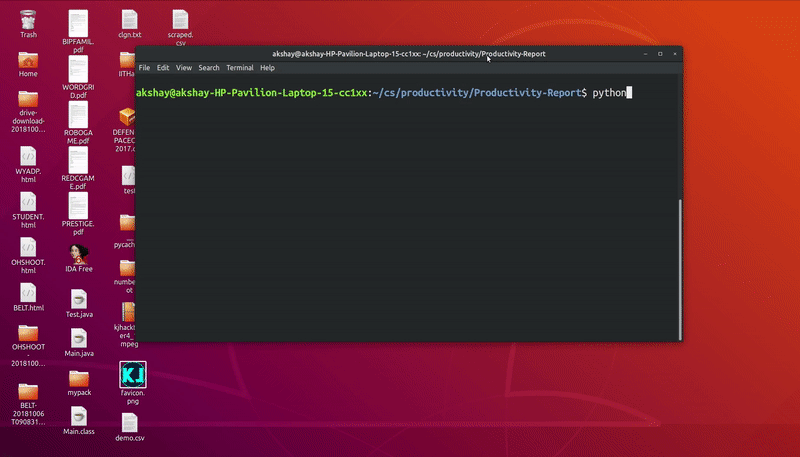
Task: Click the terminal title bar text
Action: [409, 54]
